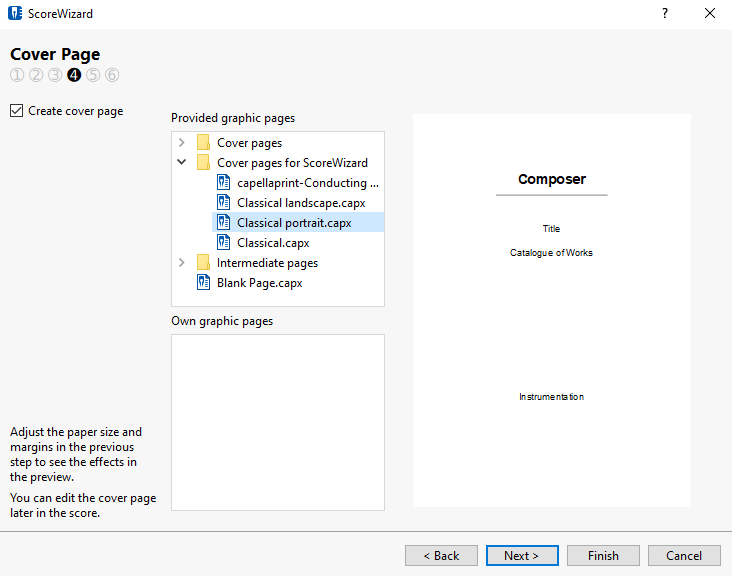Select Blank Page.capx template
The image size is (732, 576).
259,283
